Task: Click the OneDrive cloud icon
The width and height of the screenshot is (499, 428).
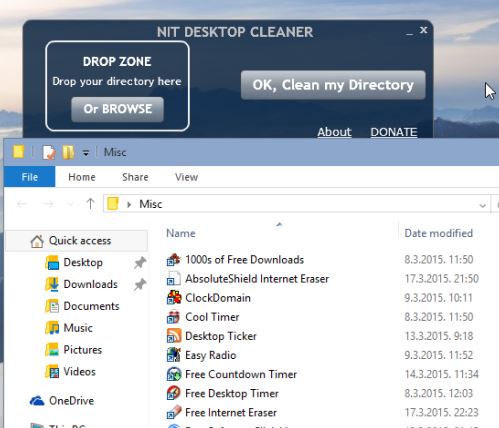Action: point(37,401)
